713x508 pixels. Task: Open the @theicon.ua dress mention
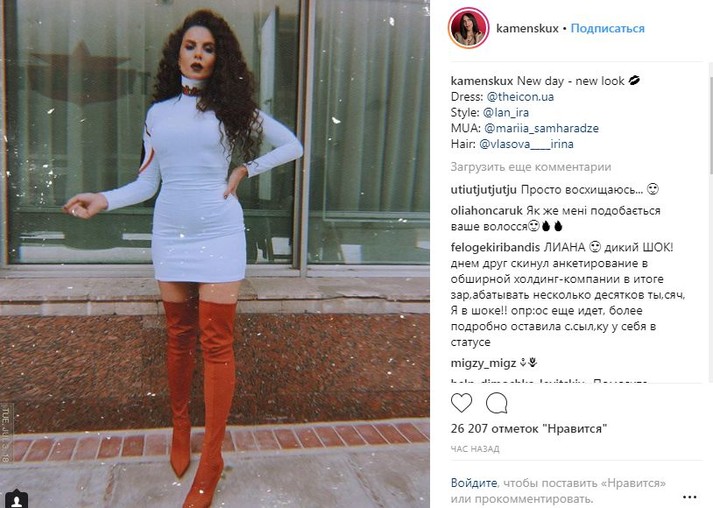[x=520, y=97]
